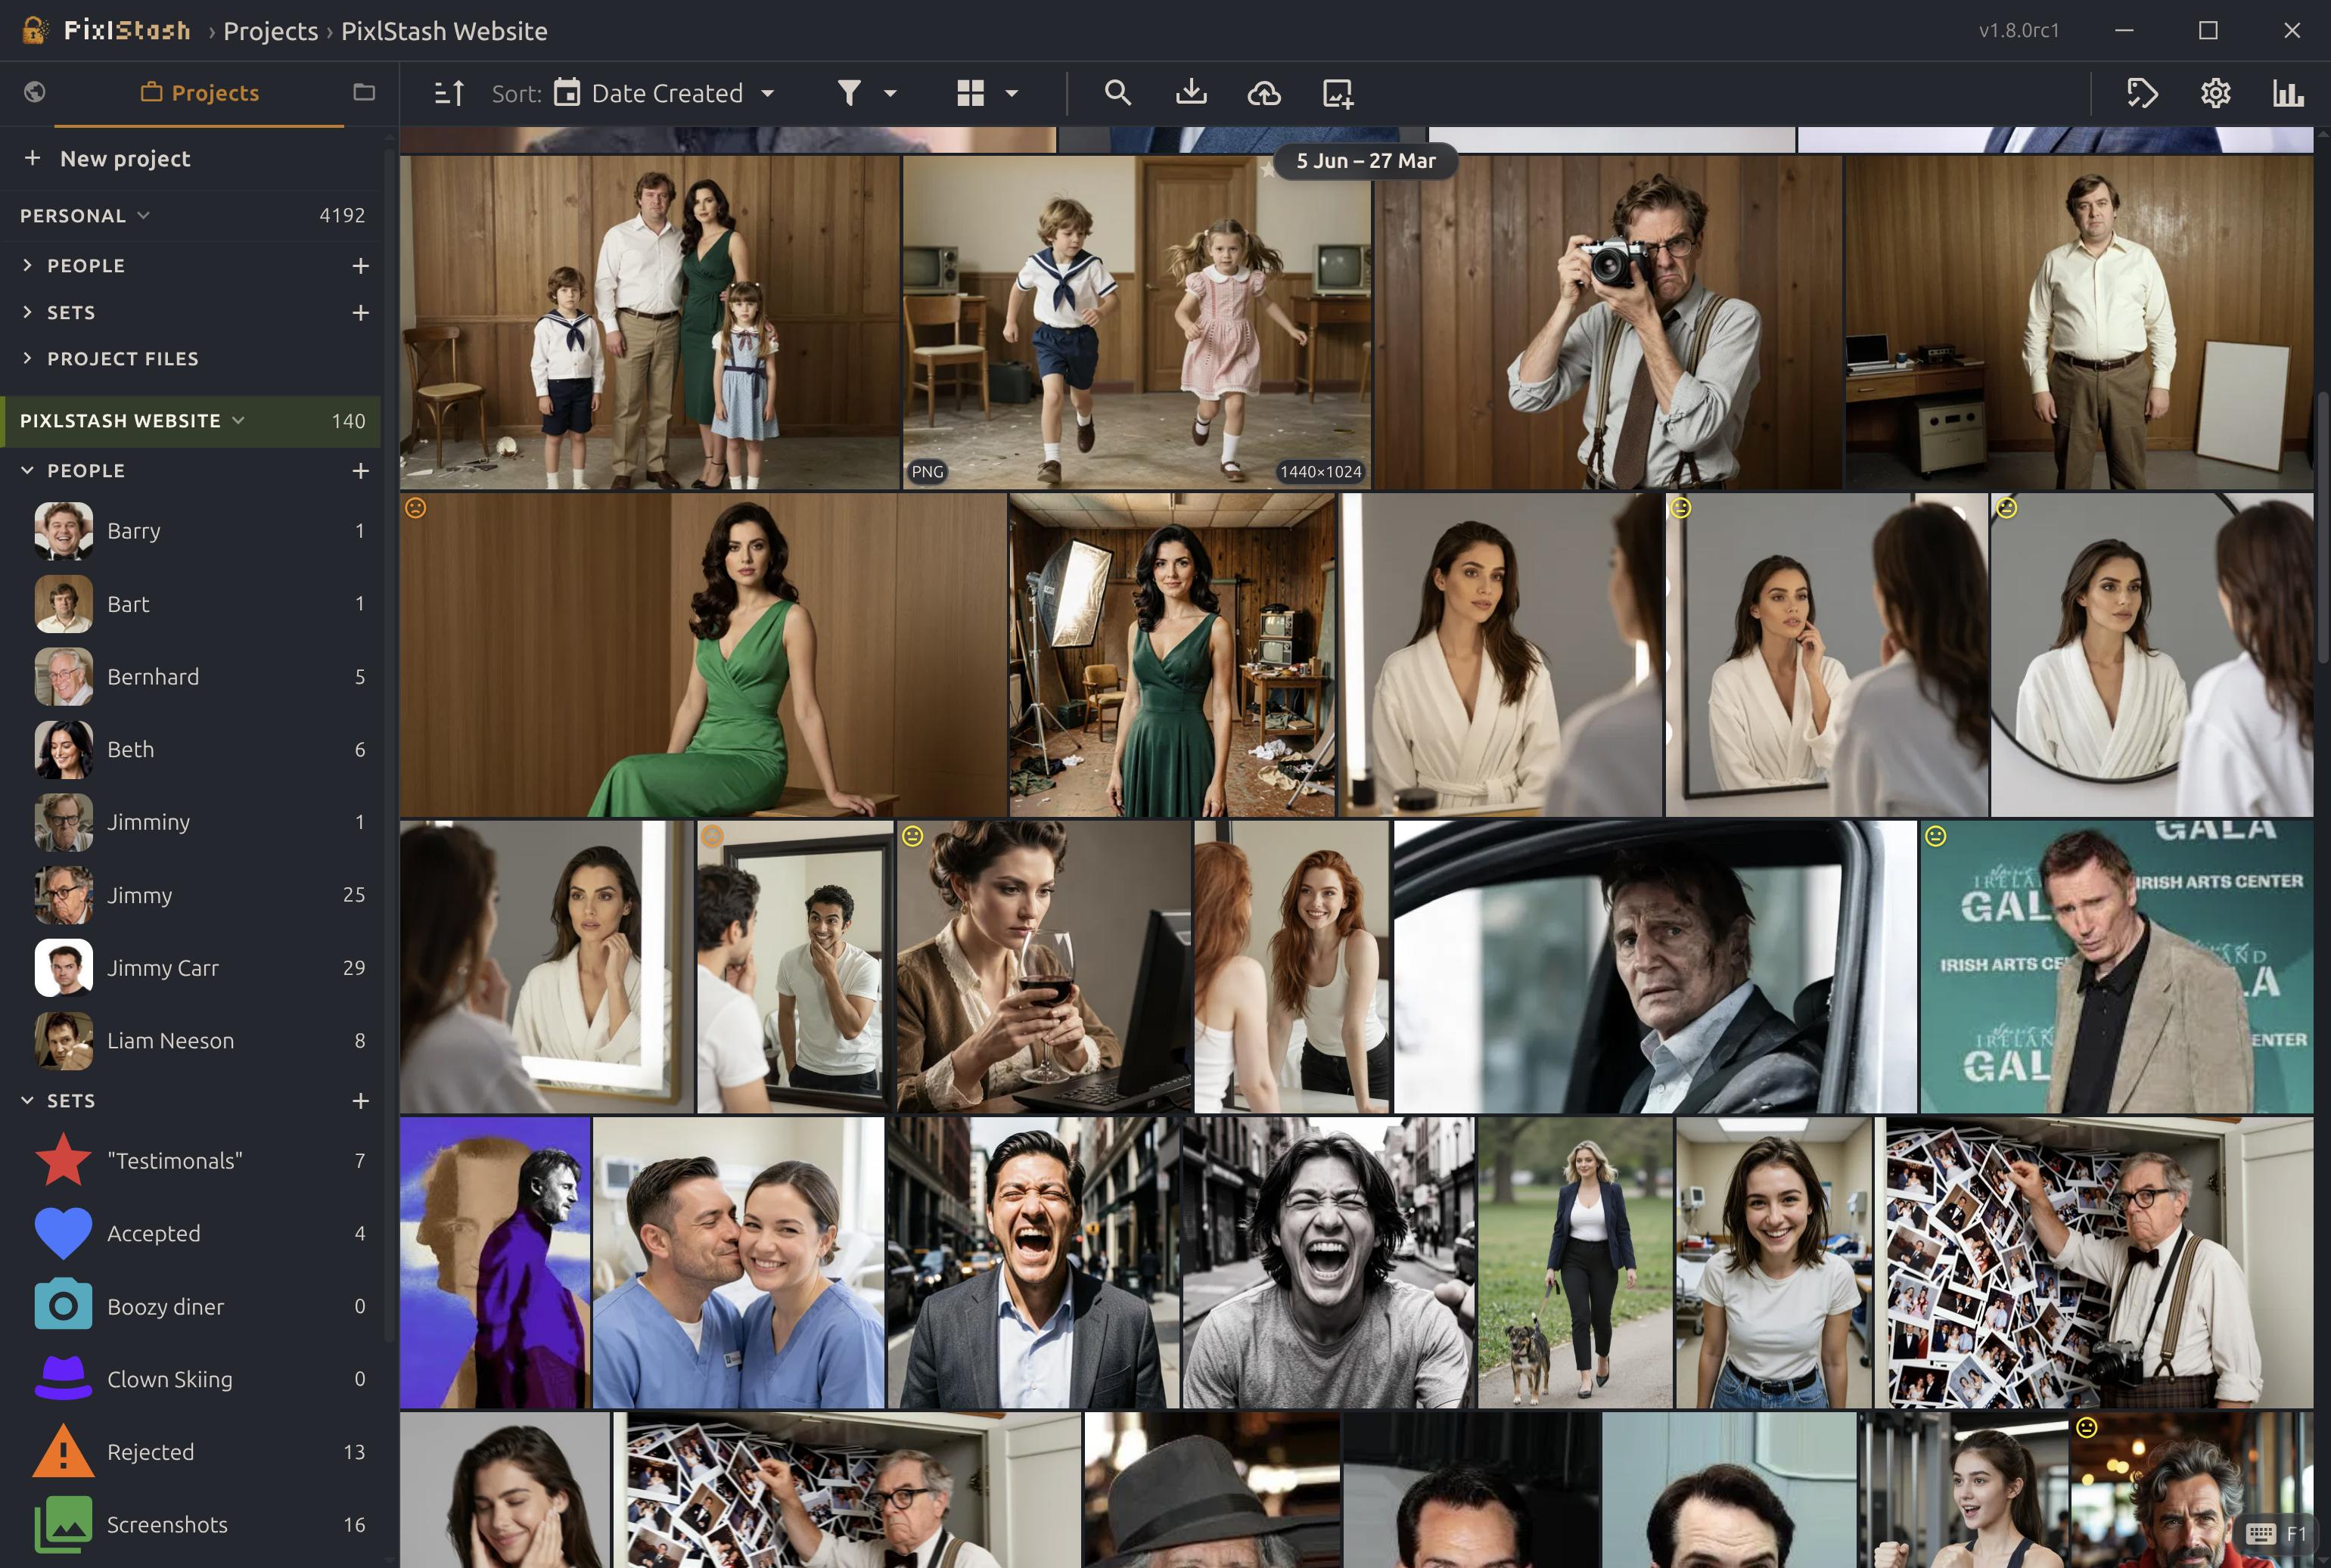Open the filter options dropdown arrow
Viewport: 2331px width, 1568px height.
click(890, 93)
